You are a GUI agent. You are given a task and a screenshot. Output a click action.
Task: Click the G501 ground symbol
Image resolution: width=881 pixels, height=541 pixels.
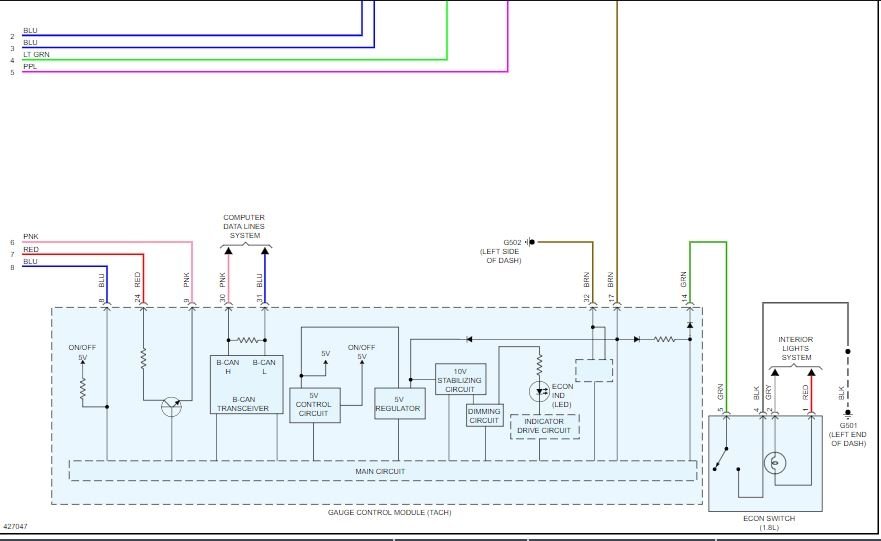click(x=848, y=415)
